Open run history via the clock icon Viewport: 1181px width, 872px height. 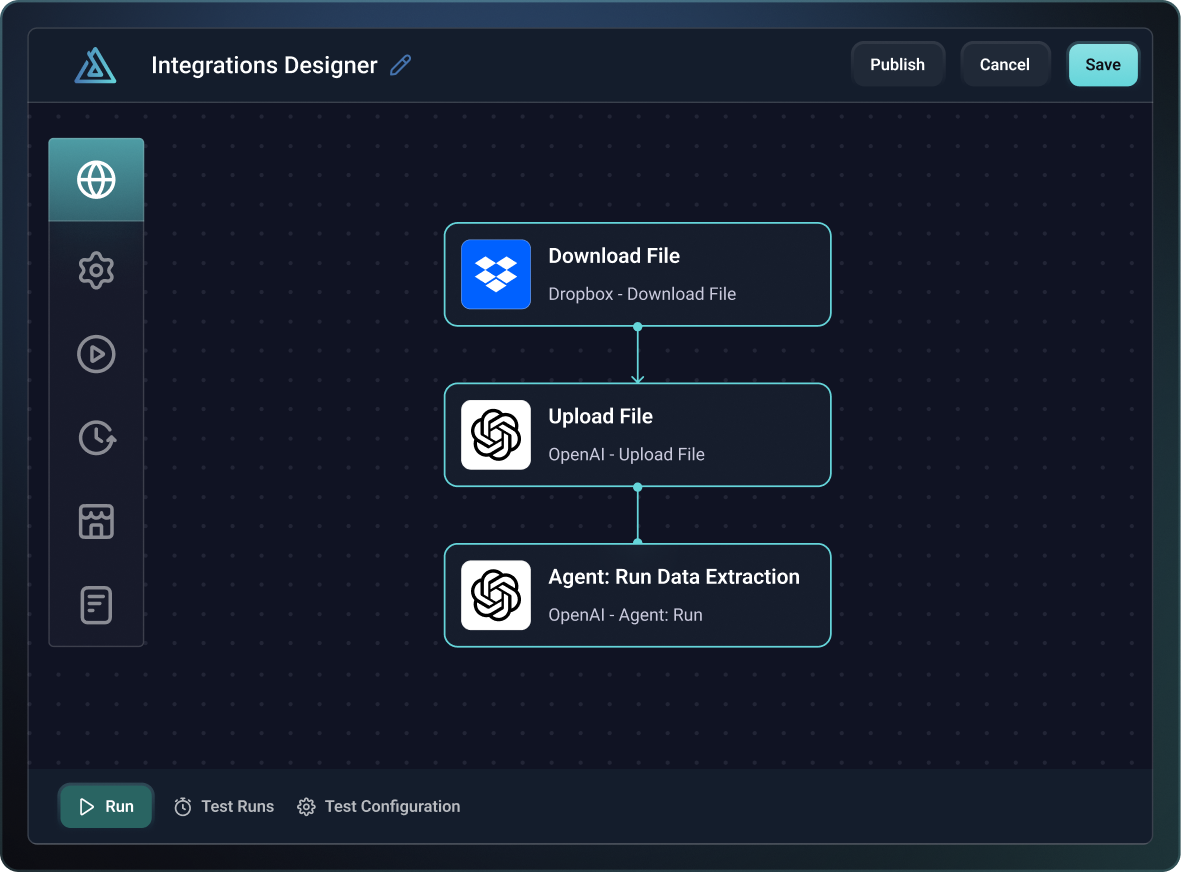click(x=96, y=437)
